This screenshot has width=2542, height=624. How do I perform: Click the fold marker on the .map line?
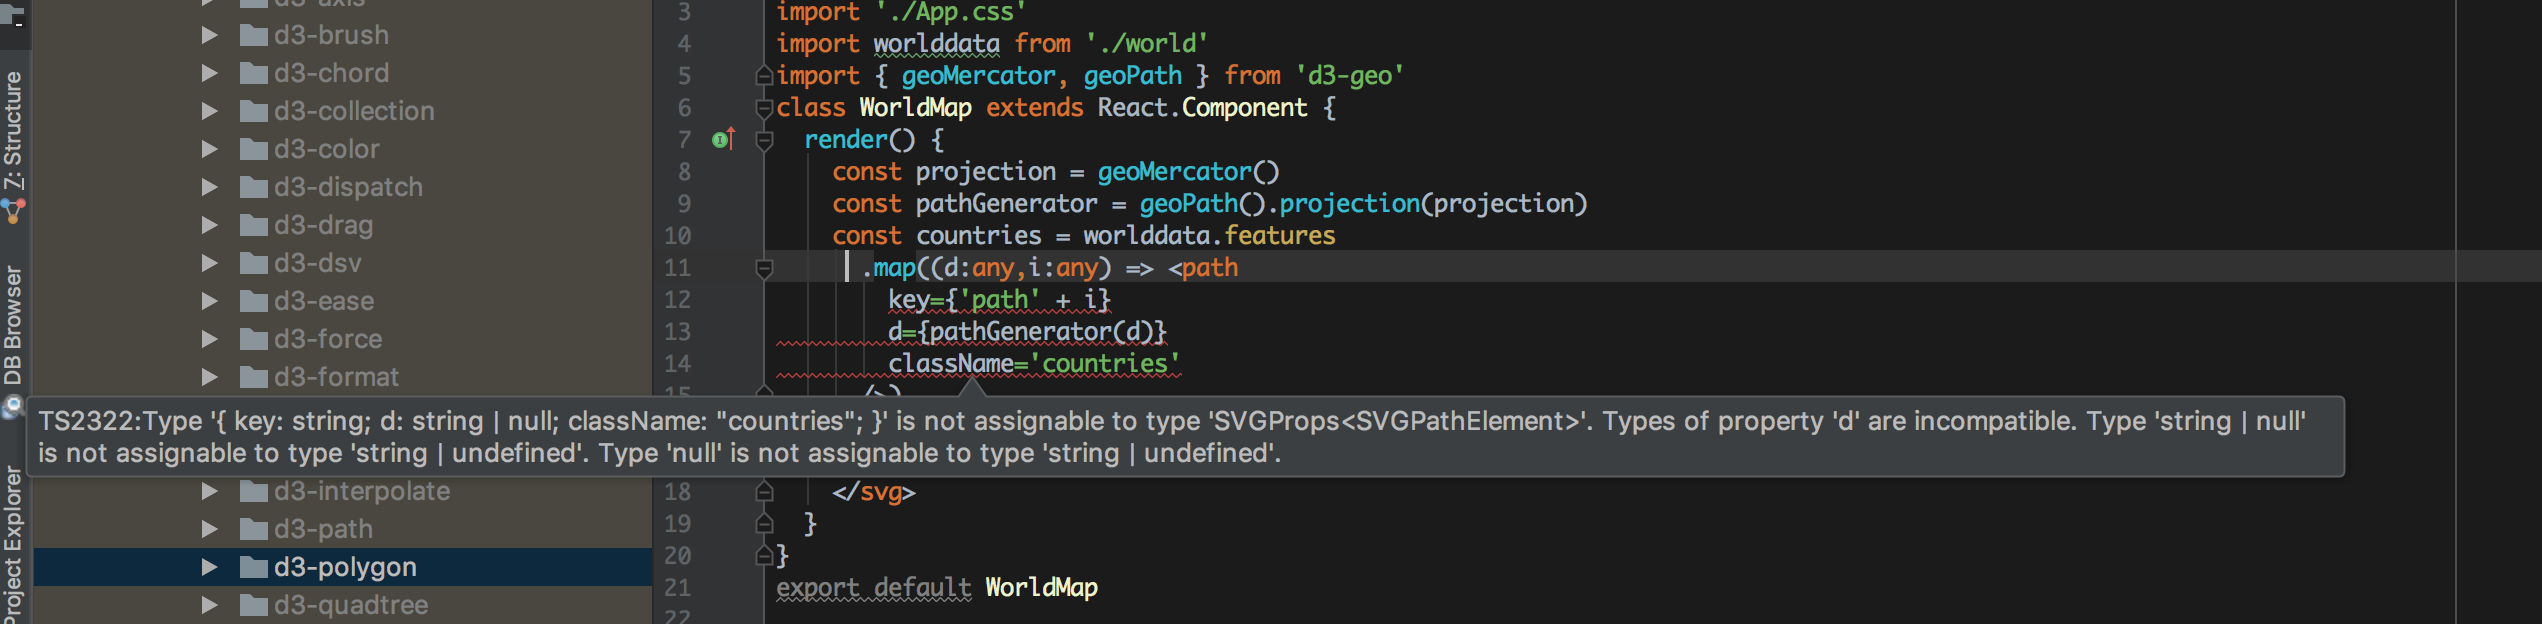[x=764, y=268]
